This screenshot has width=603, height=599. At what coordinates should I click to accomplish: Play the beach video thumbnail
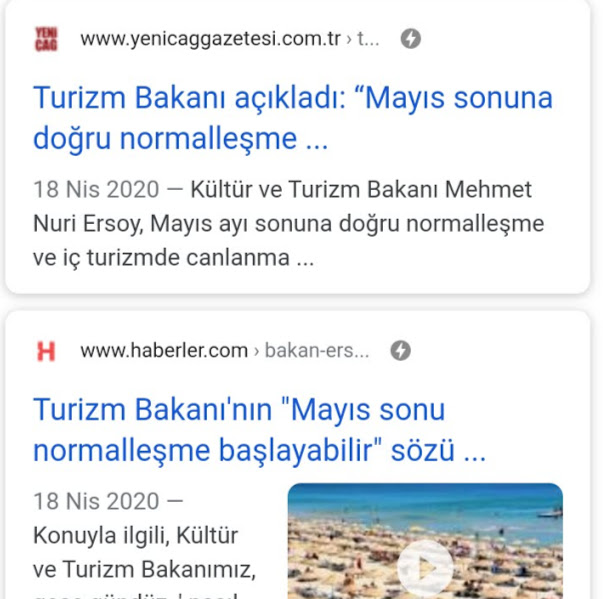click(425, 567)
